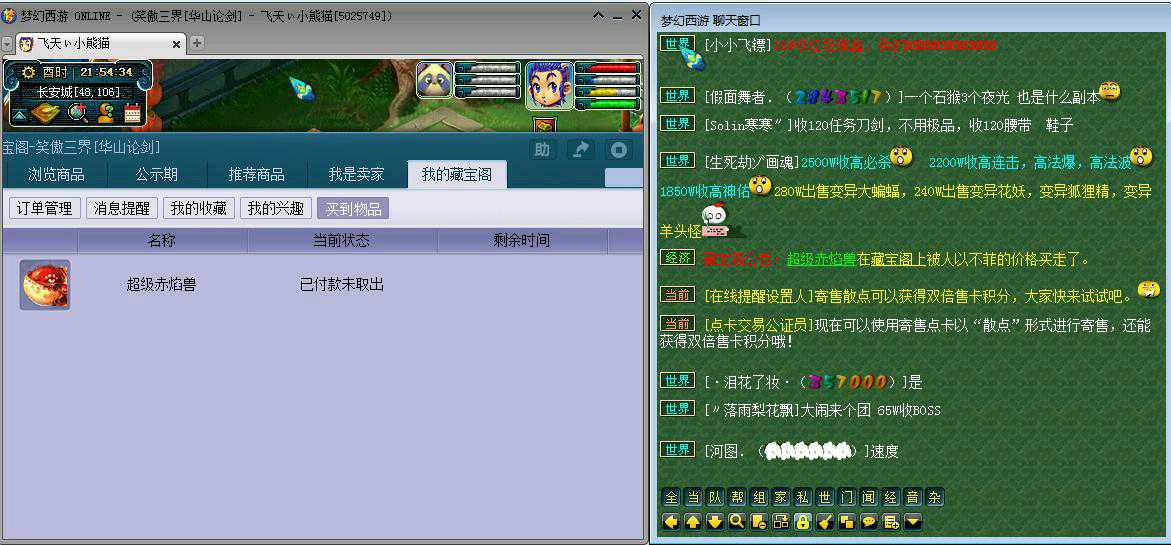The width and height of the screenshot is (1171, 545).
Task: Toggle the chat lock icon
Action: tap(803, 521)
